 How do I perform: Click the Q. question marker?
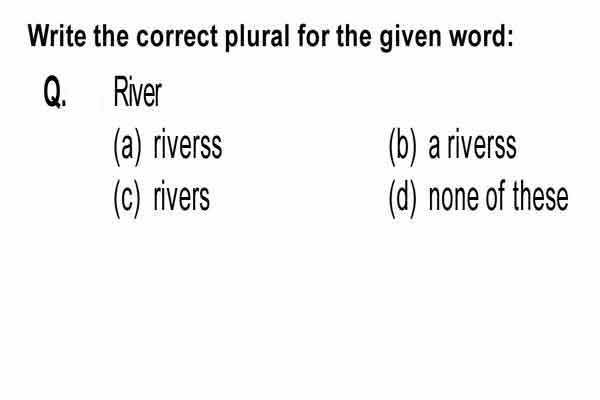pyautogui.click(x=55, y=92)
